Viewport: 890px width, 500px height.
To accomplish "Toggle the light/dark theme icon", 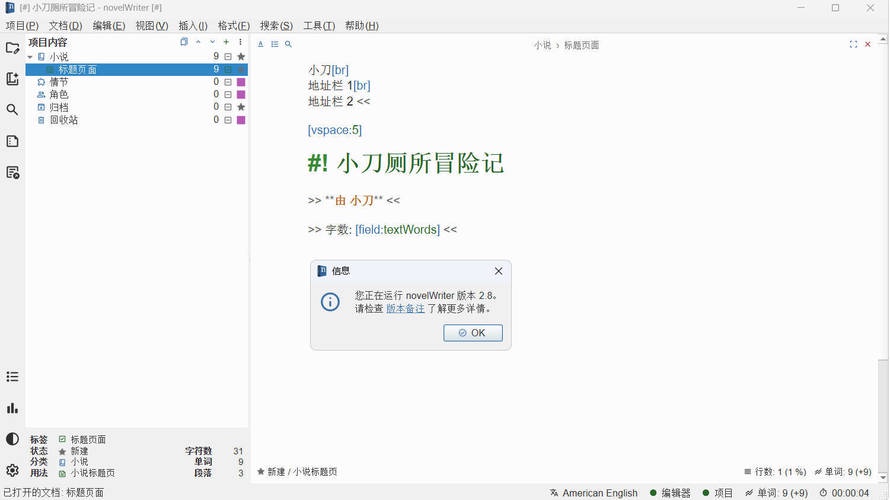I will pos(12,439).
